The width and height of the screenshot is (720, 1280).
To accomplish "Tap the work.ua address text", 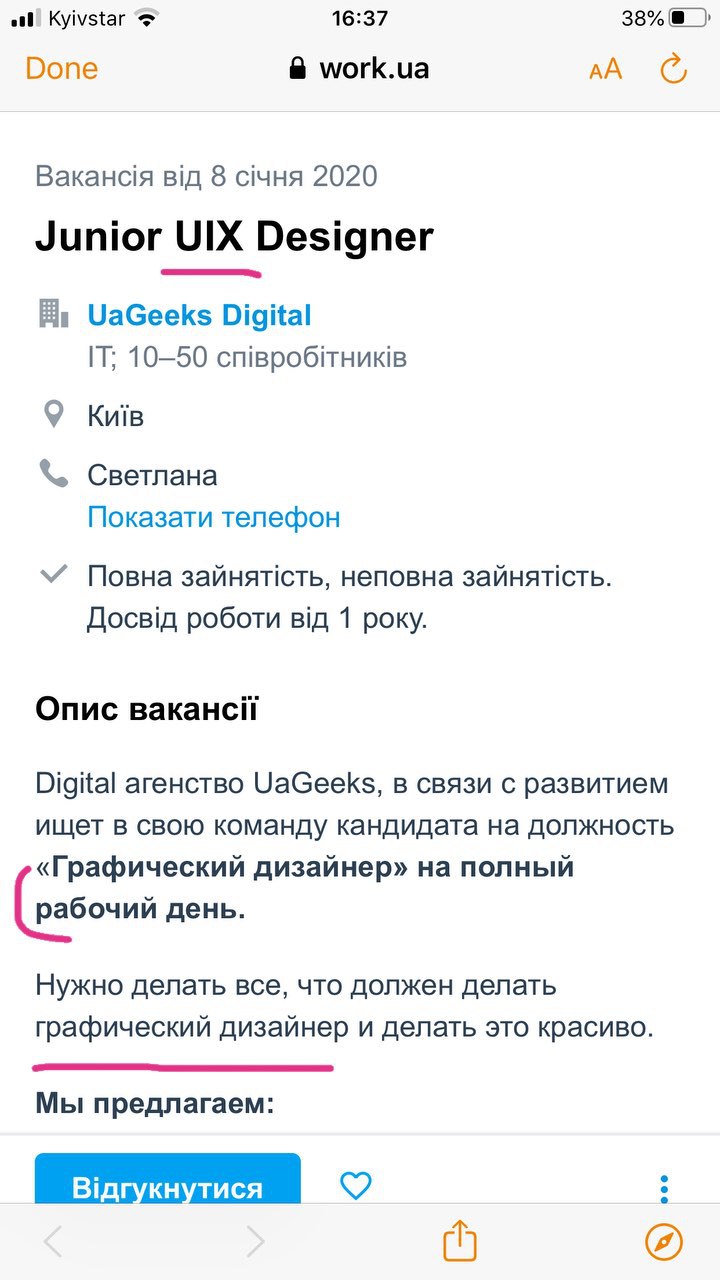I will 374,68.
